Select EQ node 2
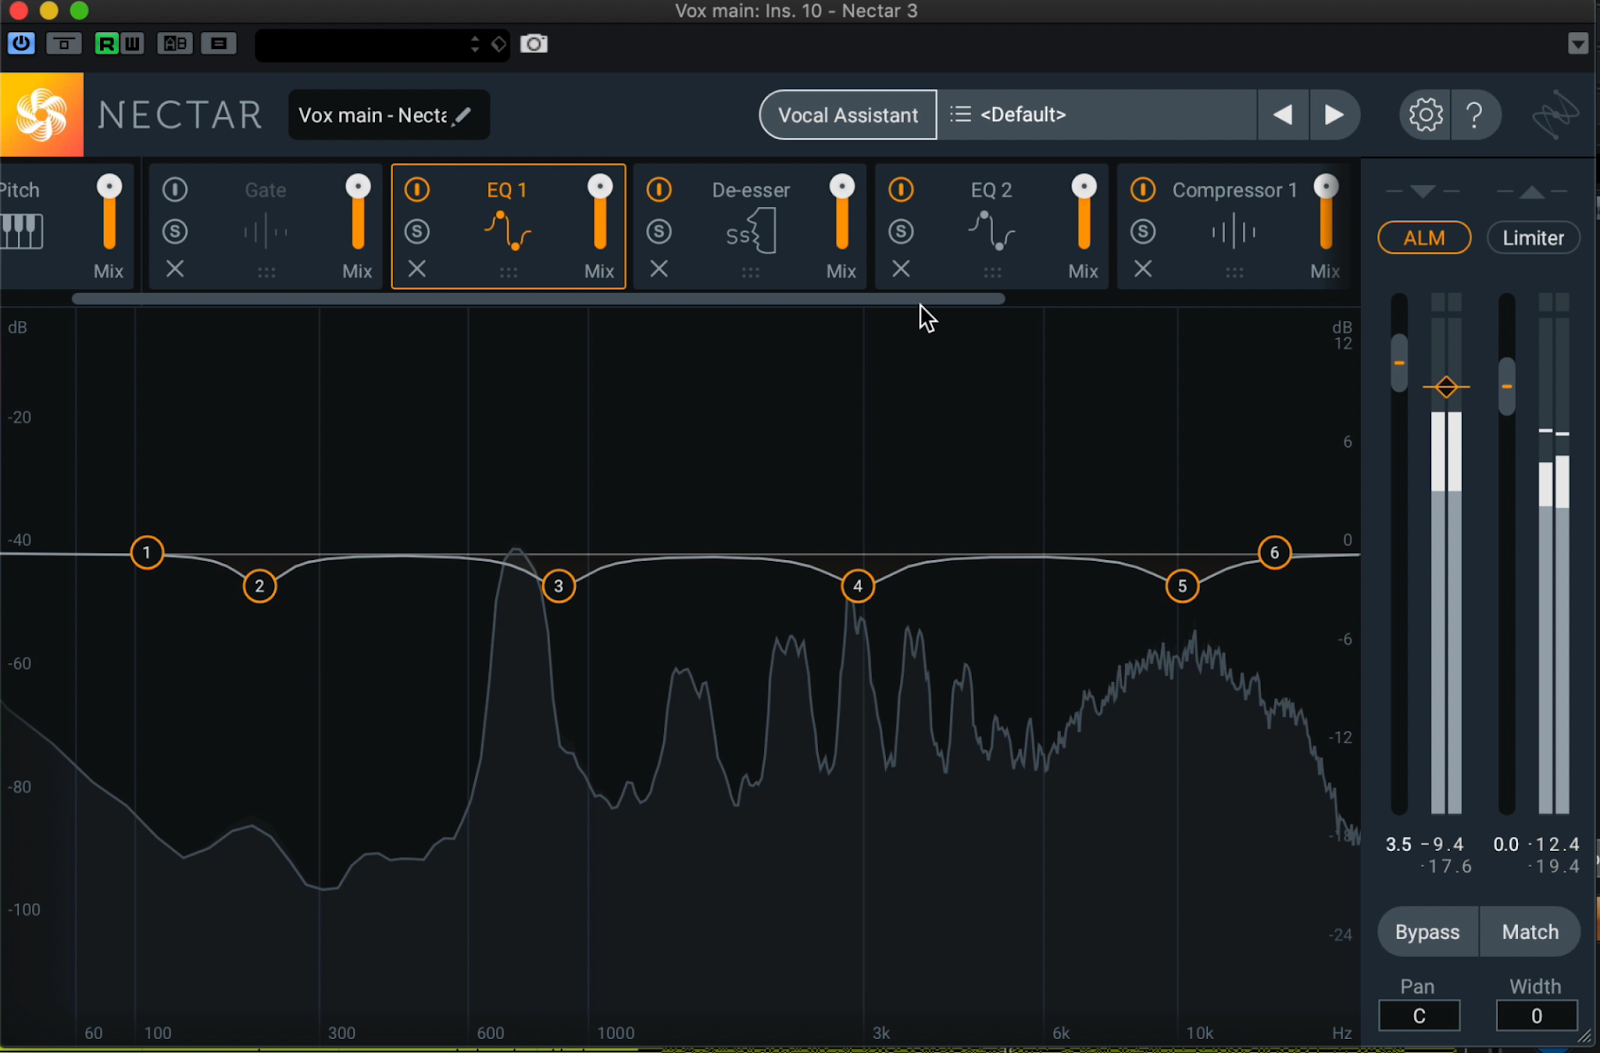The width and height of the screenshot is (1600, 1053). point(259,586)
